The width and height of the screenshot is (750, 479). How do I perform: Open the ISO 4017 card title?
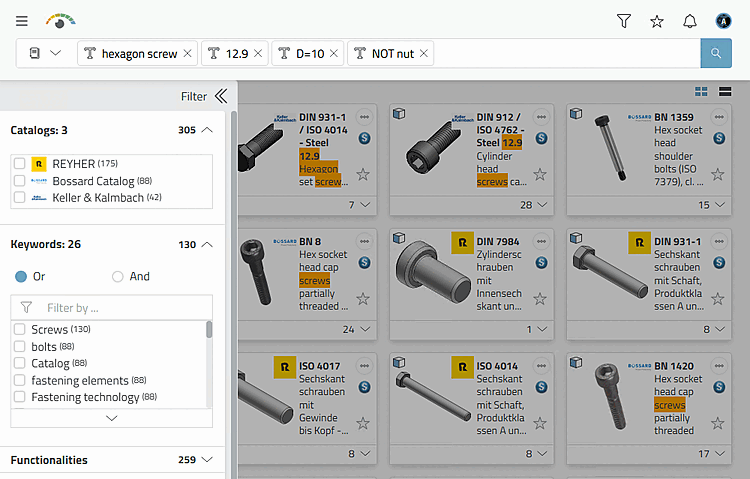click(320, 366)
